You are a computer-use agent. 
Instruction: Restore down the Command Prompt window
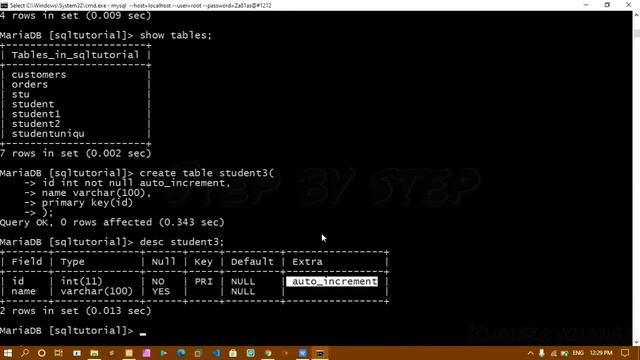pos(607,5)
